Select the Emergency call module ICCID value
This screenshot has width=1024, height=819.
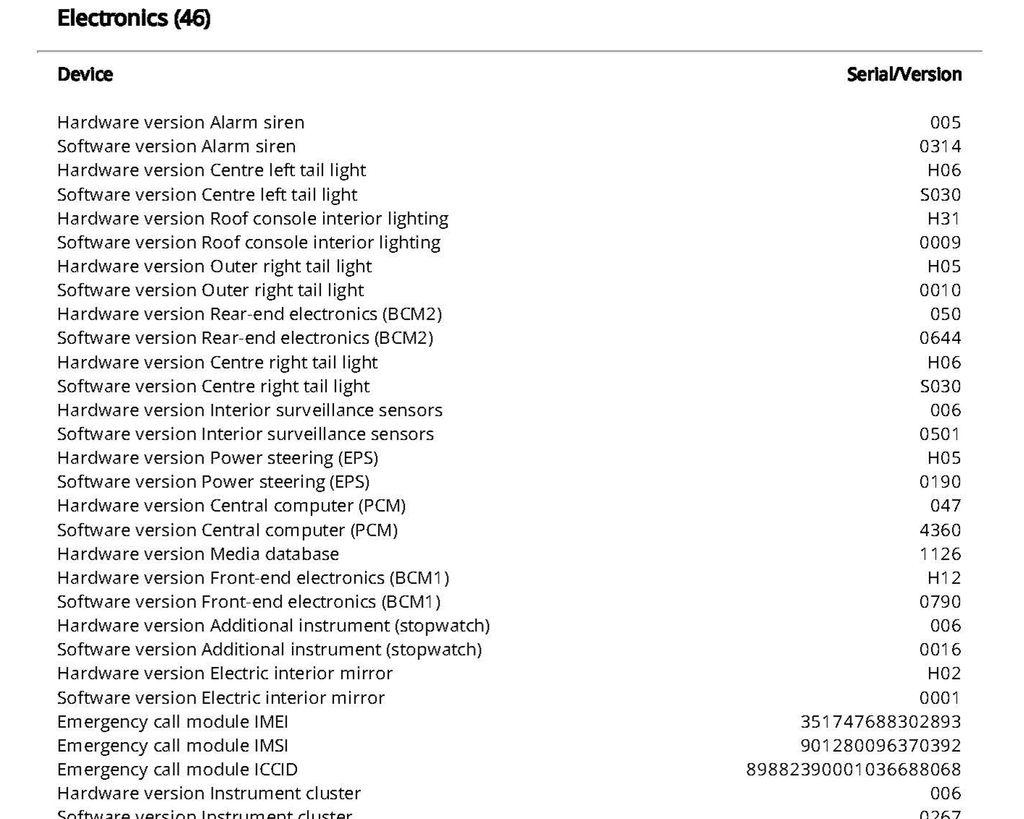point(854,769)
